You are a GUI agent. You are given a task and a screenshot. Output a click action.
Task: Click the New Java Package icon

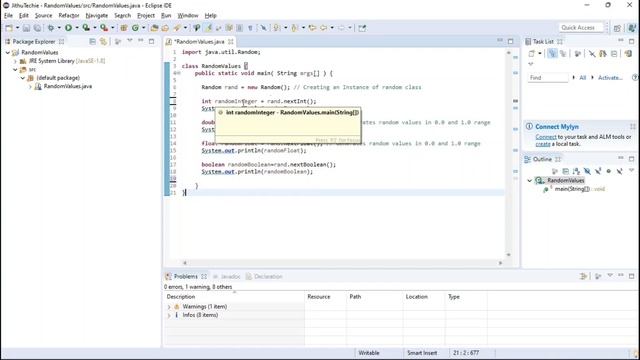124,28
